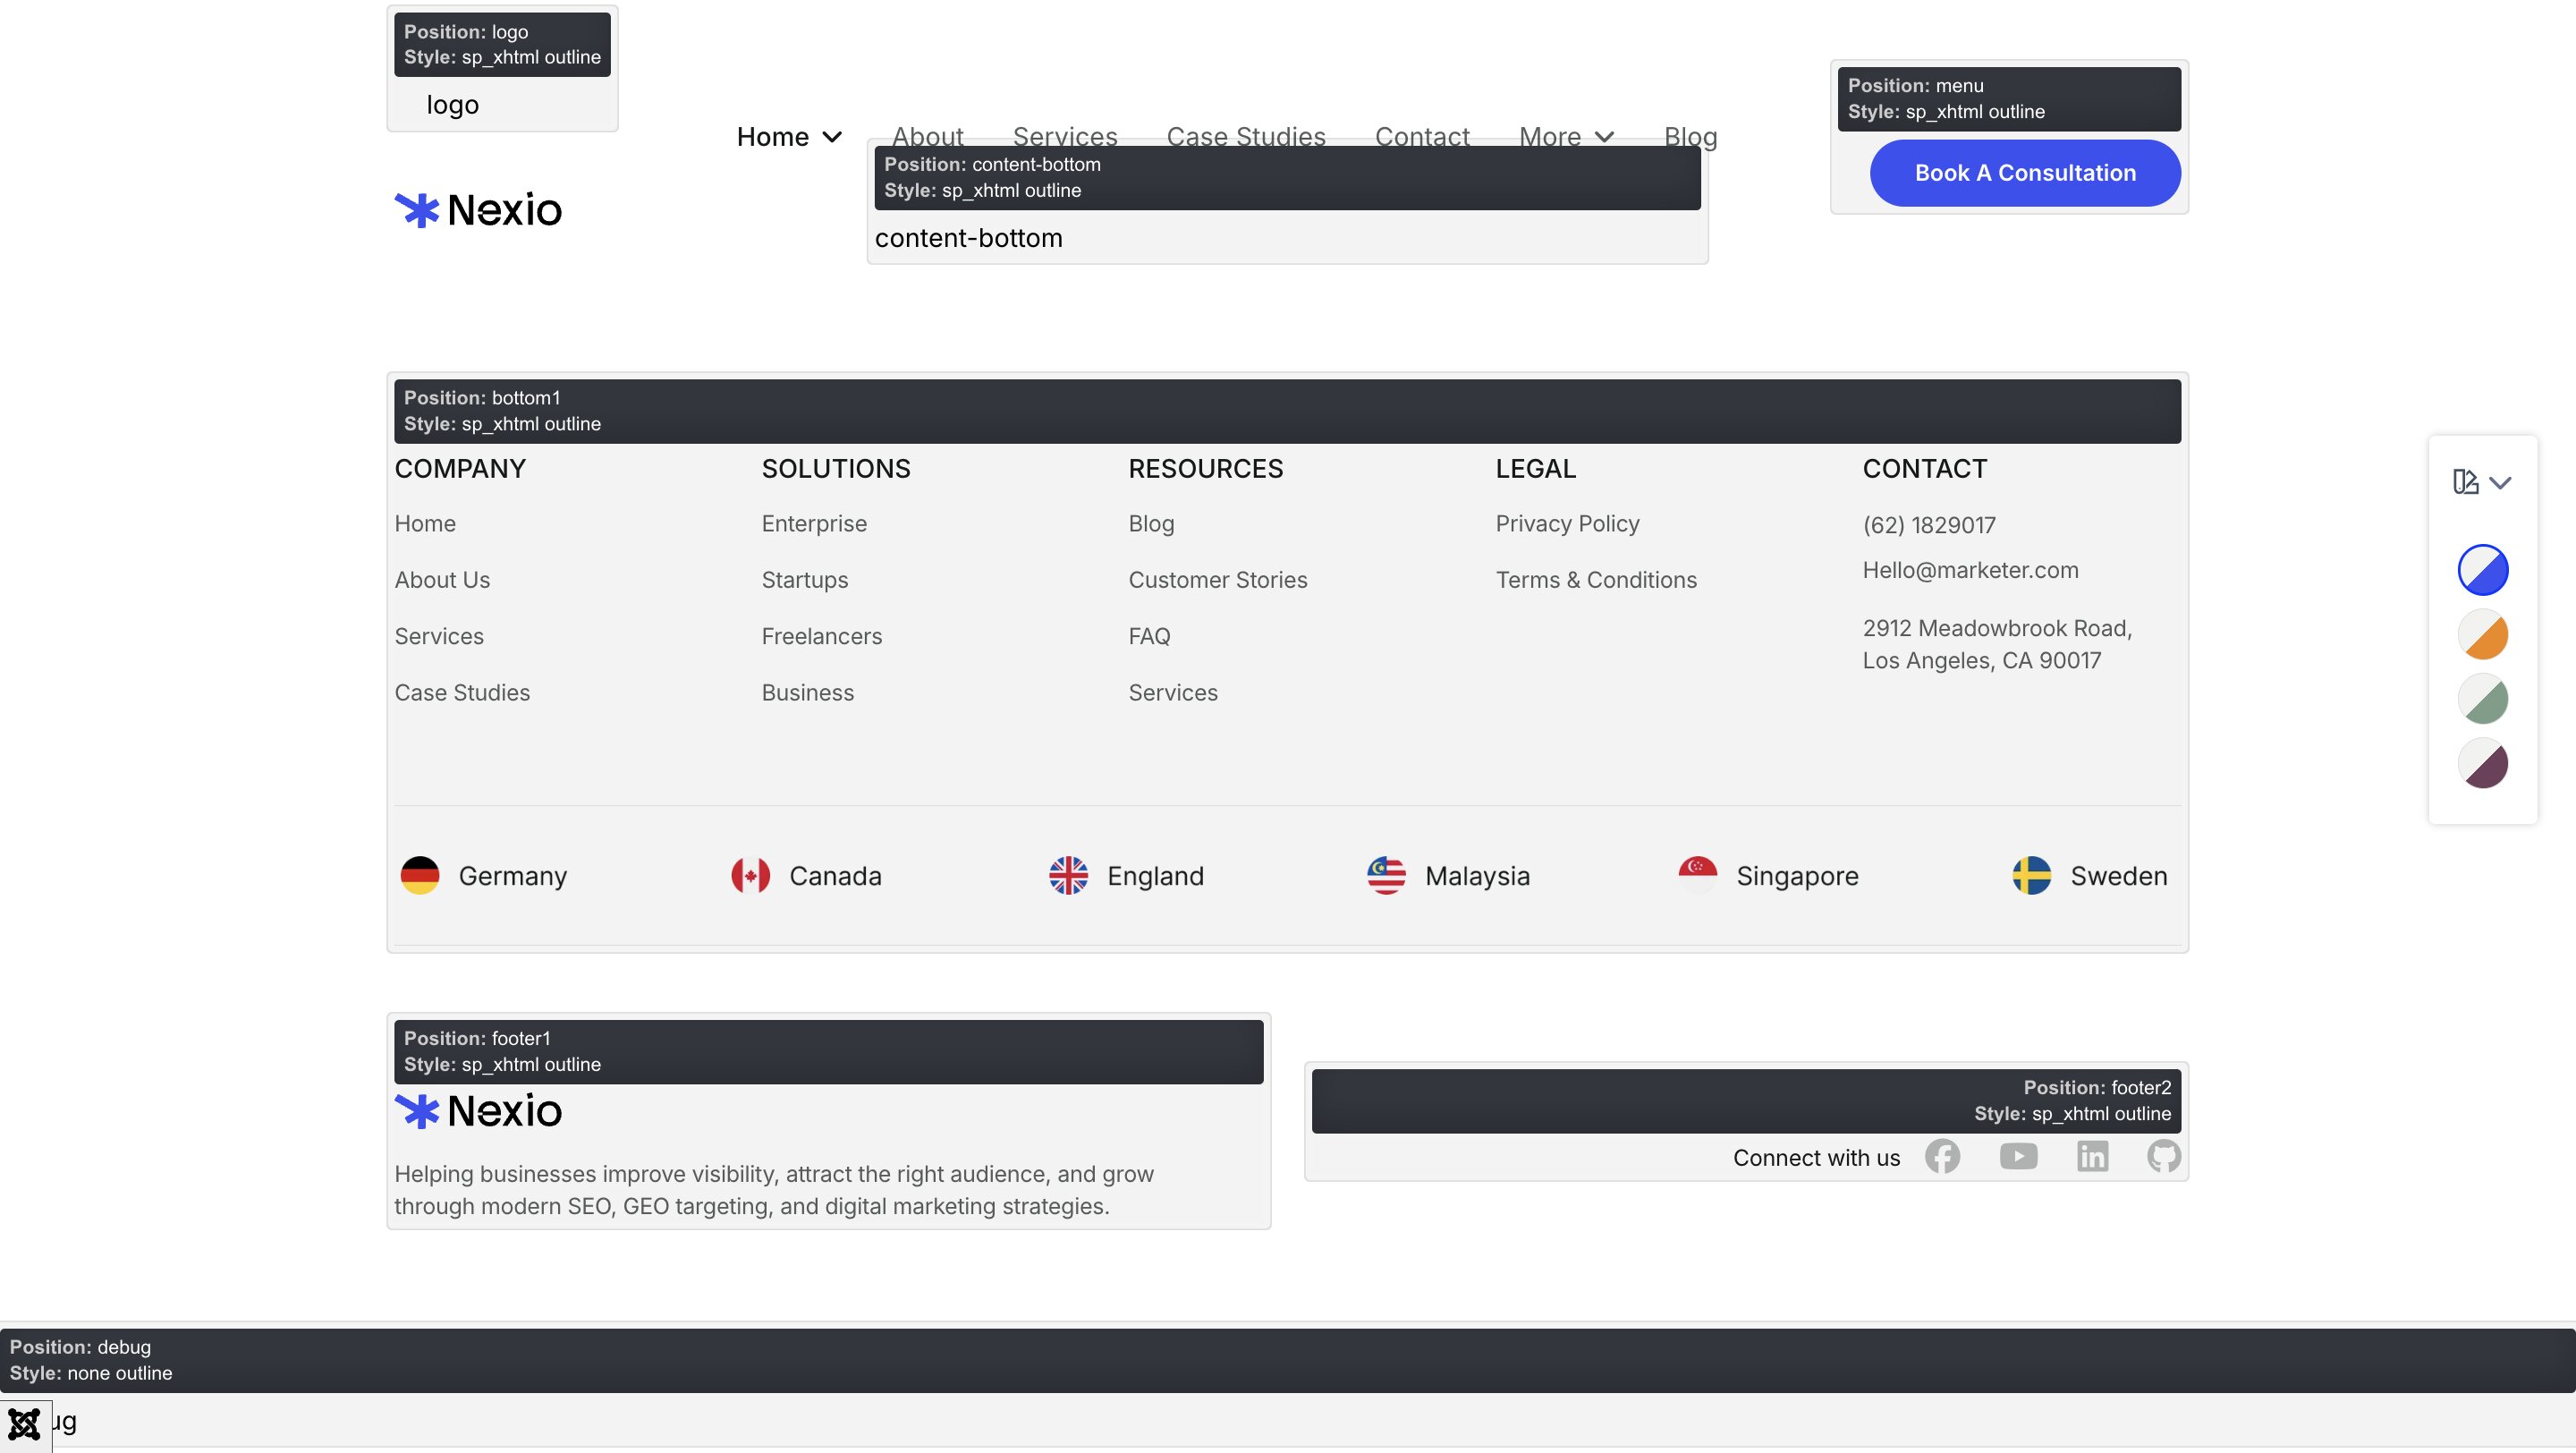2576x1453 pixels.
Task: Choose the purple color scheme swatch
Action: (x=2482, y=764)
